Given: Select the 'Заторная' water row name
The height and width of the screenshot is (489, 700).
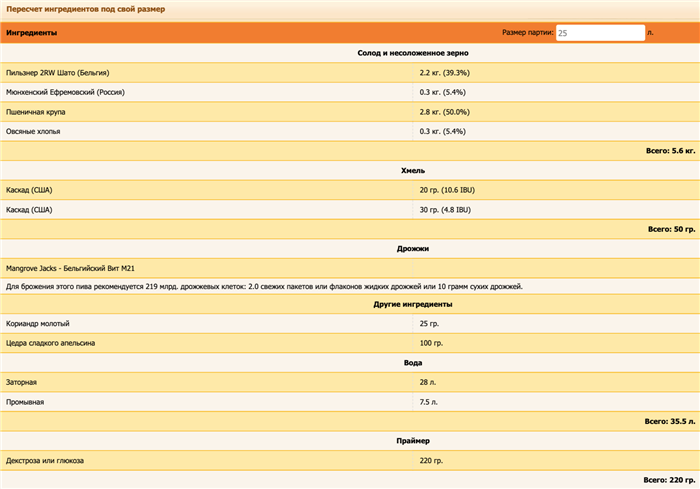Looking at the screenshot, I should (x=21, y=382).
